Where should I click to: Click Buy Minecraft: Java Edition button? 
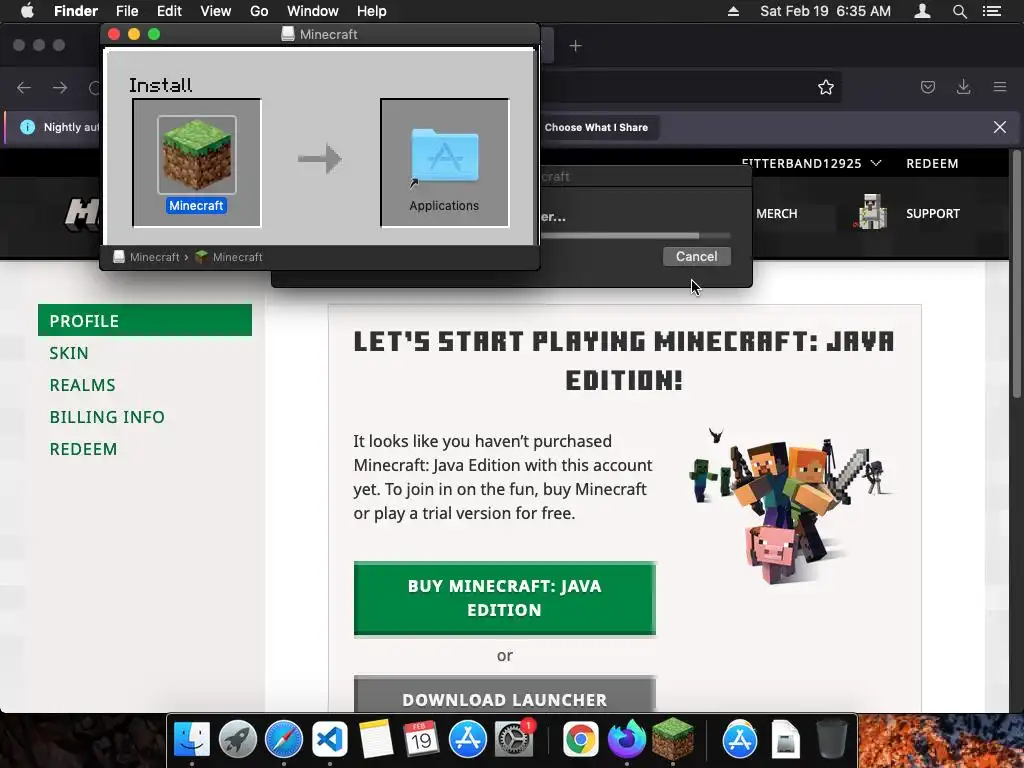tap(505, 598)
